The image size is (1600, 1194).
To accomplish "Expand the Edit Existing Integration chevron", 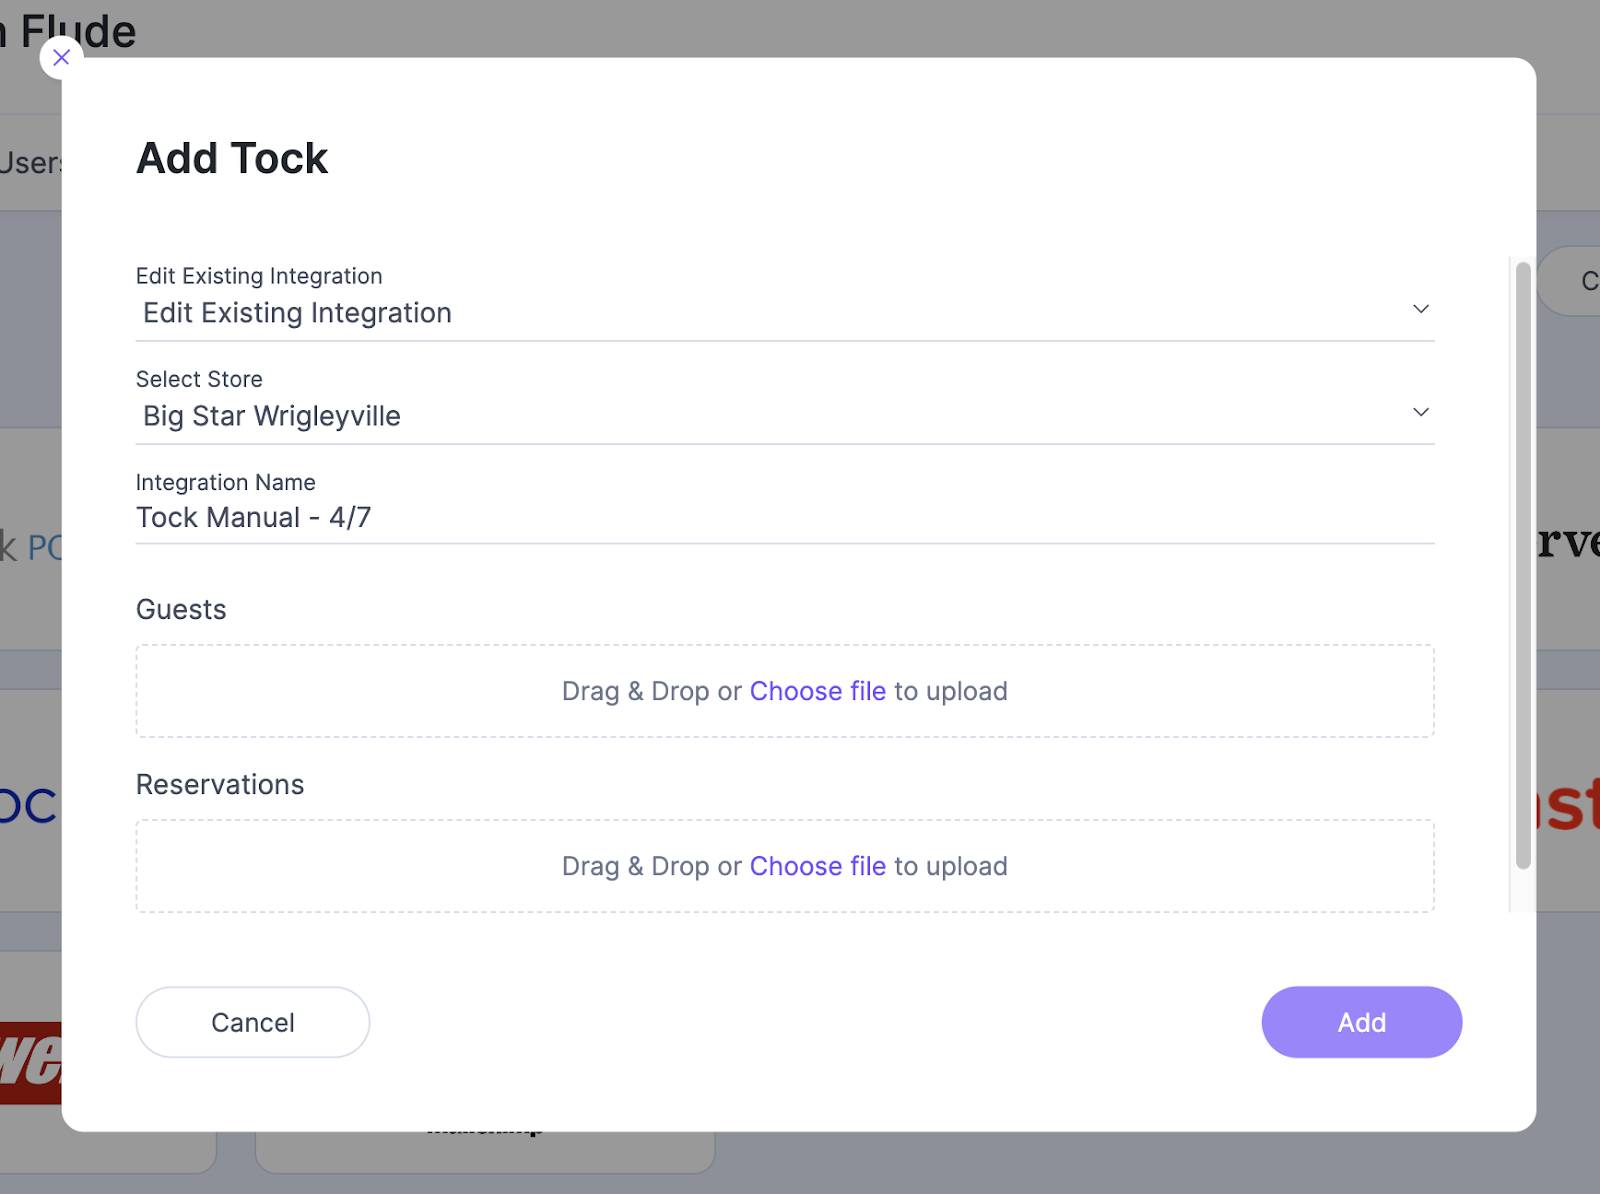I will (x=1420, y=309).
